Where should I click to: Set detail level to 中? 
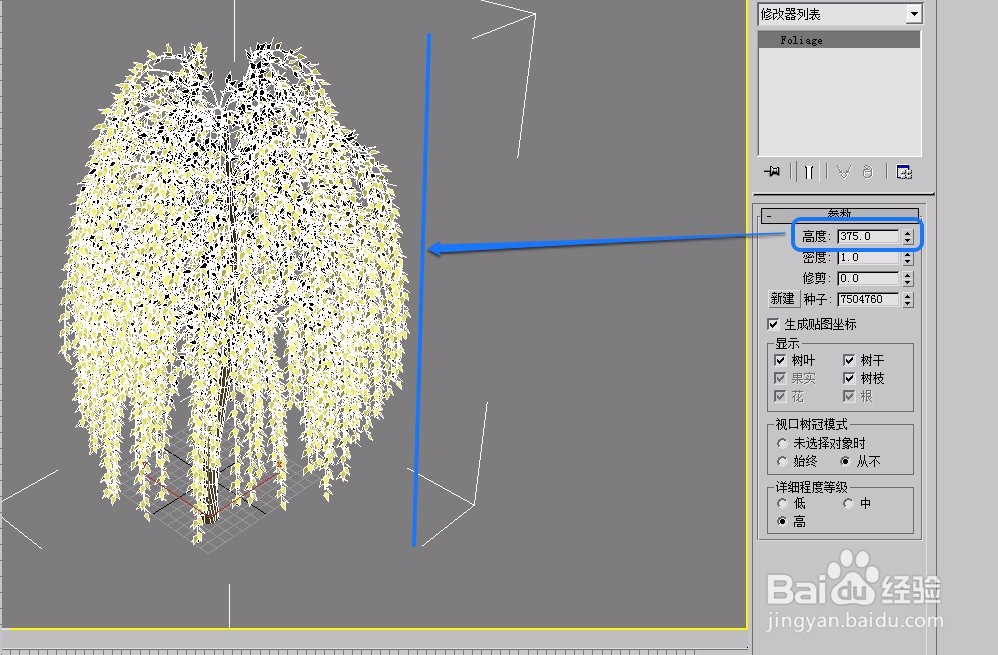point(848,504)
